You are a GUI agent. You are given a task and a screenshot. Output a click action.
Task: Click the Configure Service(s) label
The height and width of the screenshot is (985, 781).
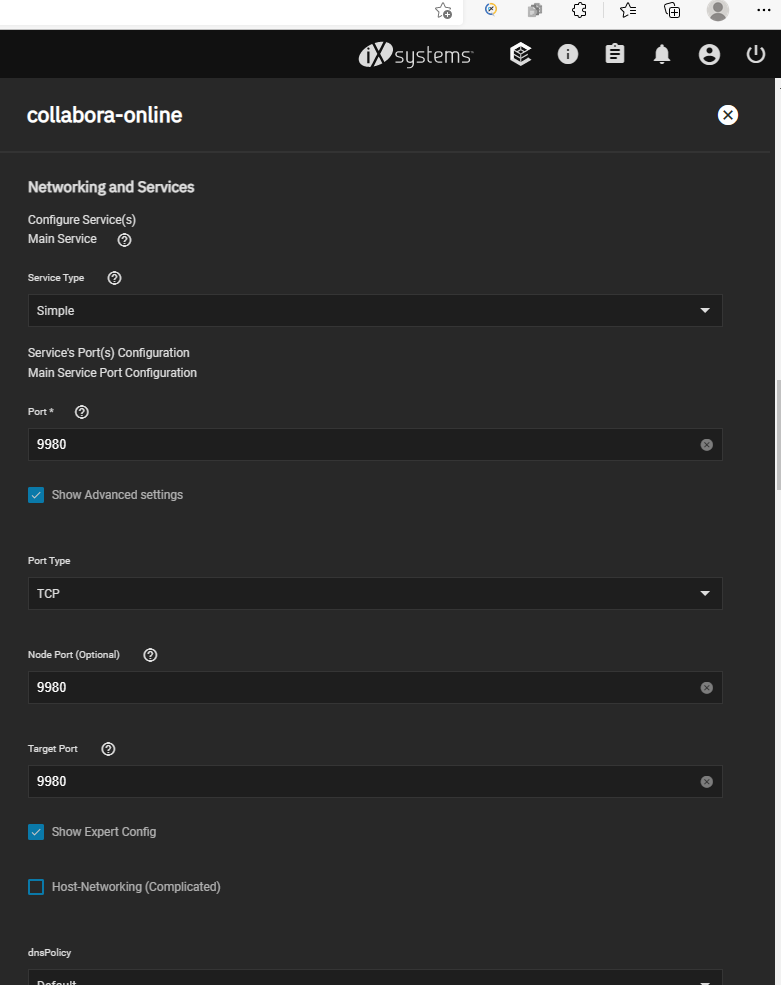82,220
